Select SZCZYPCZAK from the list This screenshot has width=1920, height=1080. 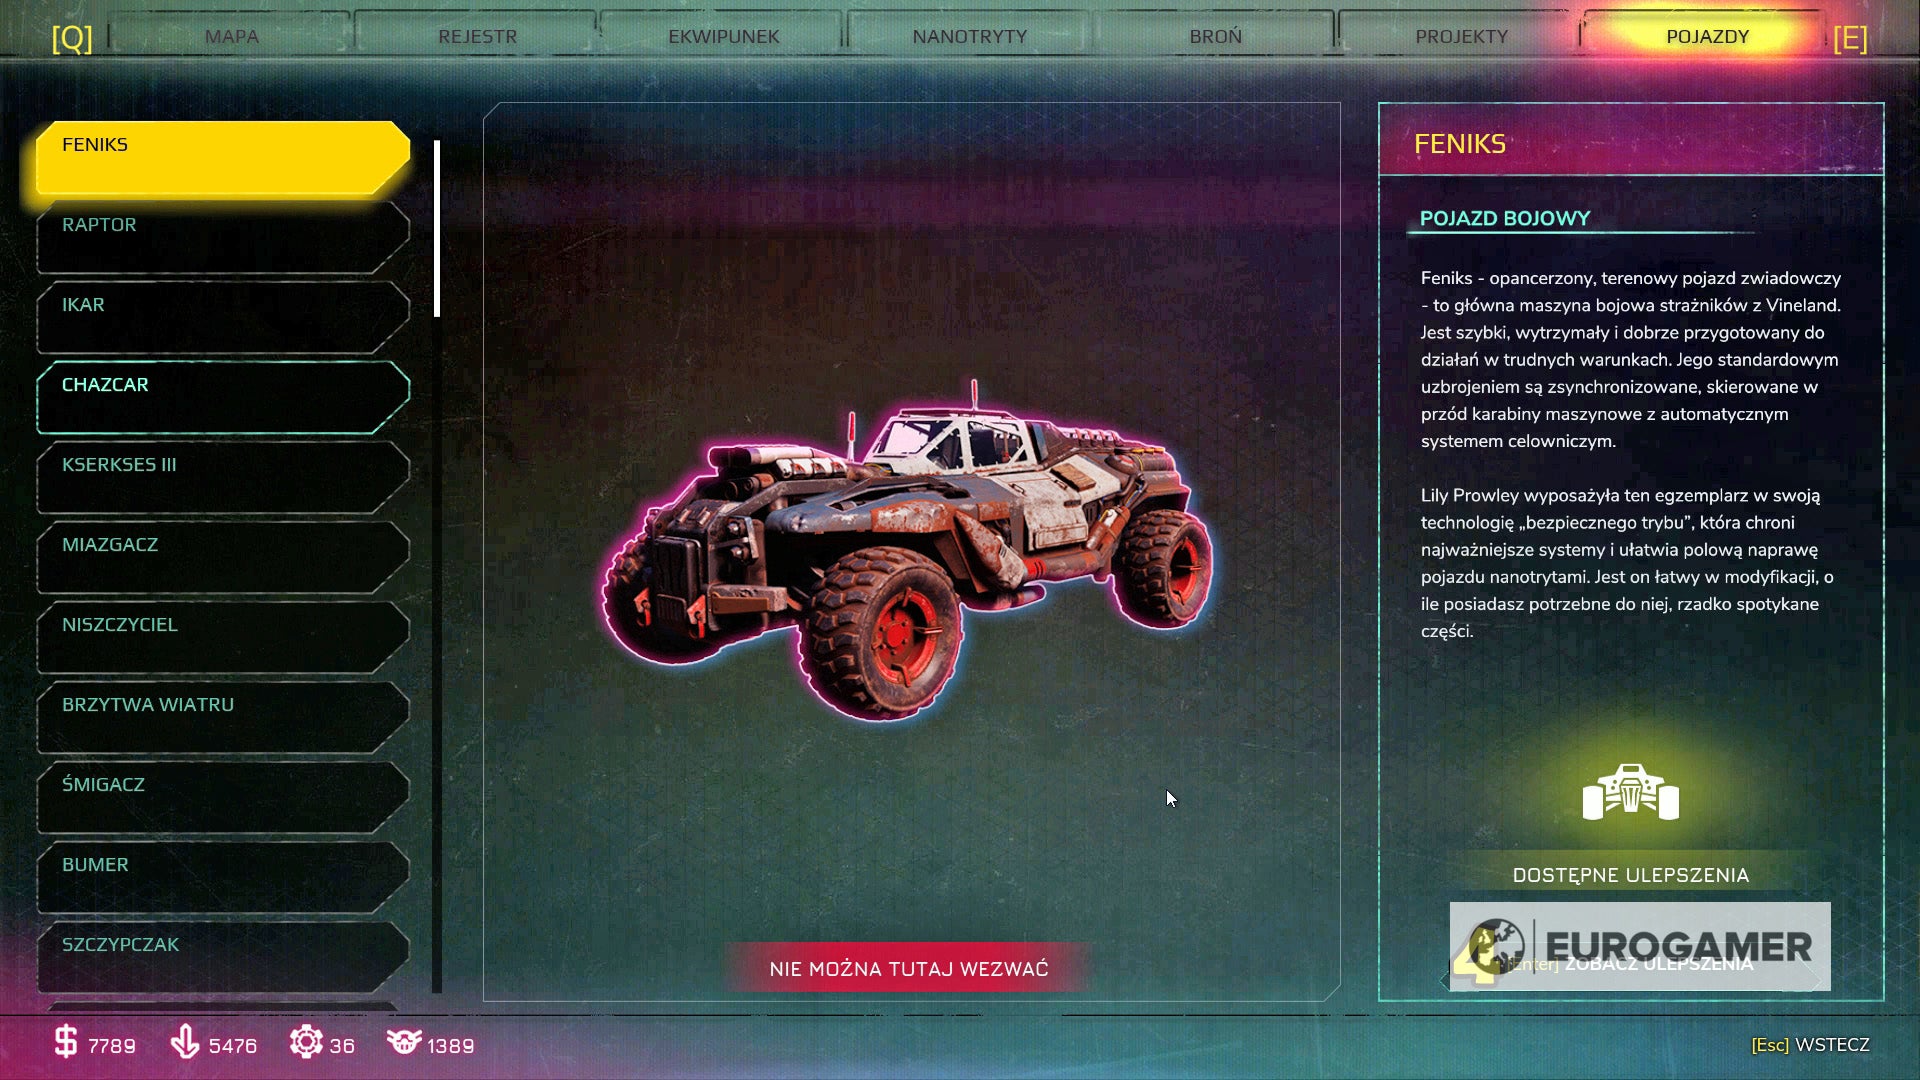[x=223, y=957]
